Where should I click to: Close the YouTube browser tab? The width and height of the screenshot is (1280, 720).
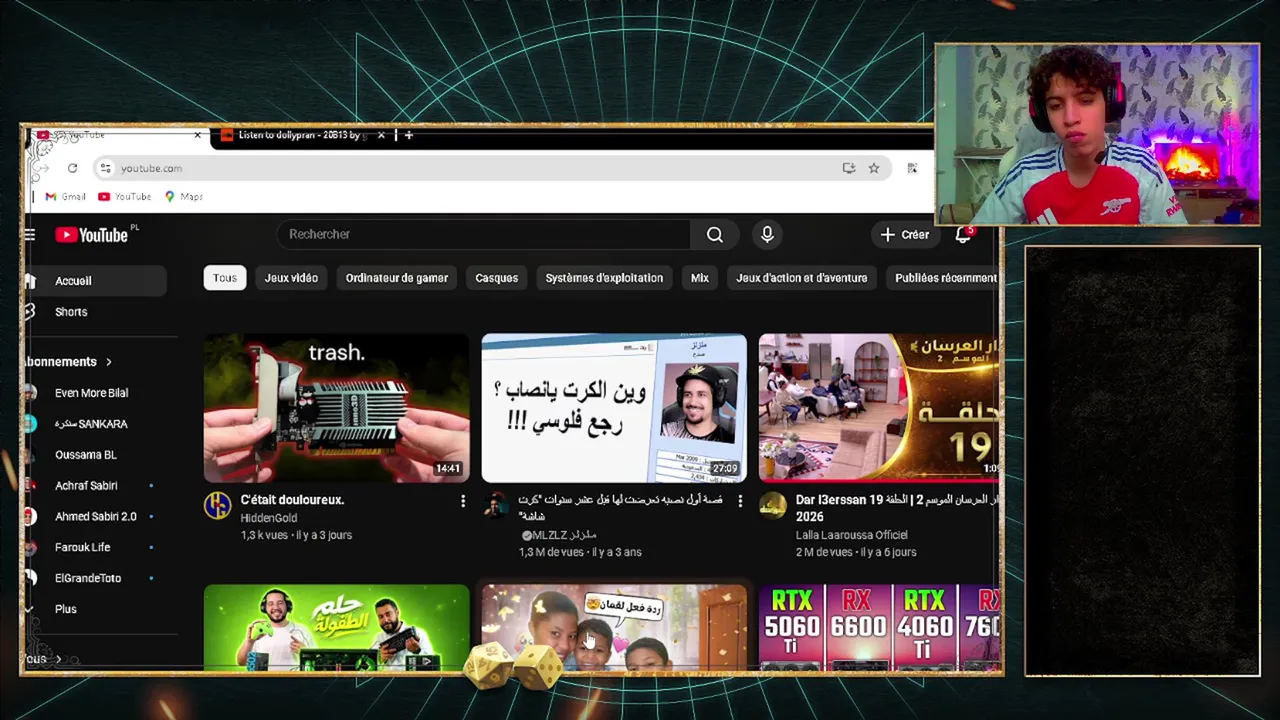pyautogui.click(x=197, y=135)
